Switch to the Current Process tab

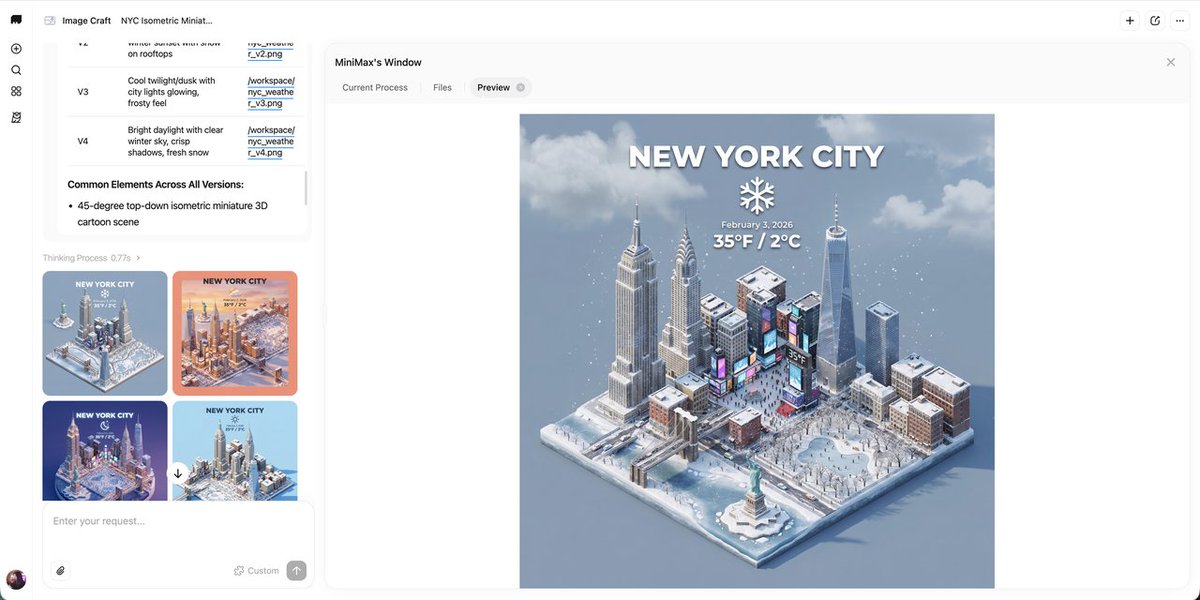coord(375,88)
